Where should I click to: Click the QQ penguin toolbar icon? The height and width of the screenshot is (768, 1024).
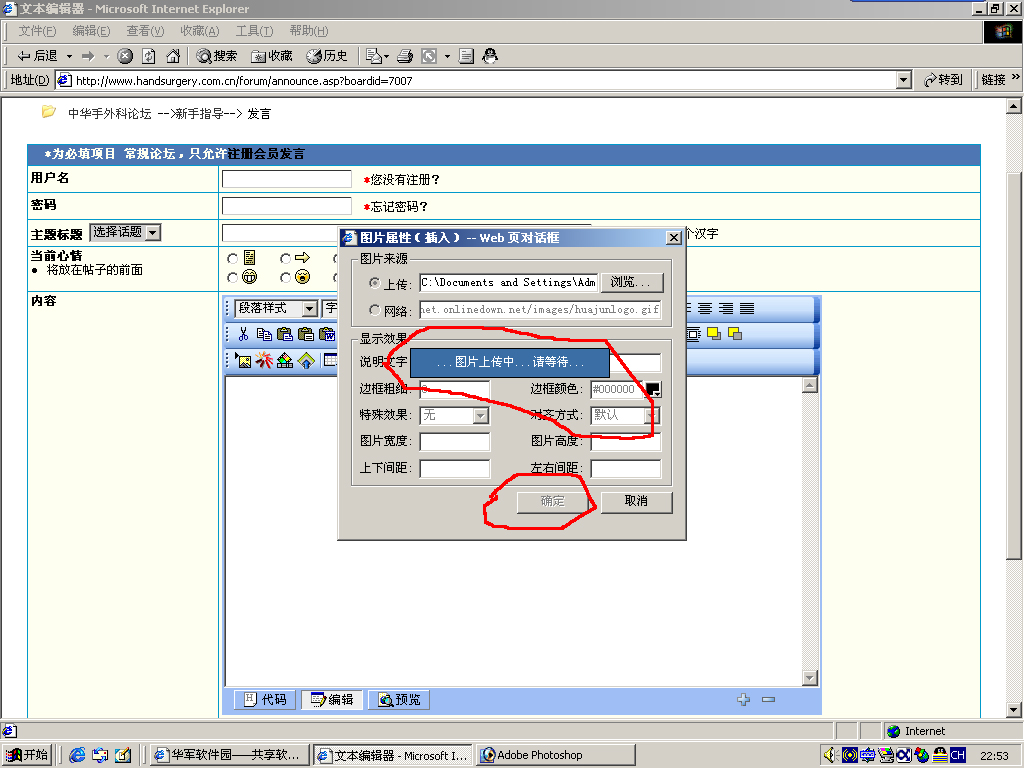pyautogui.click(x=490, y=56)
